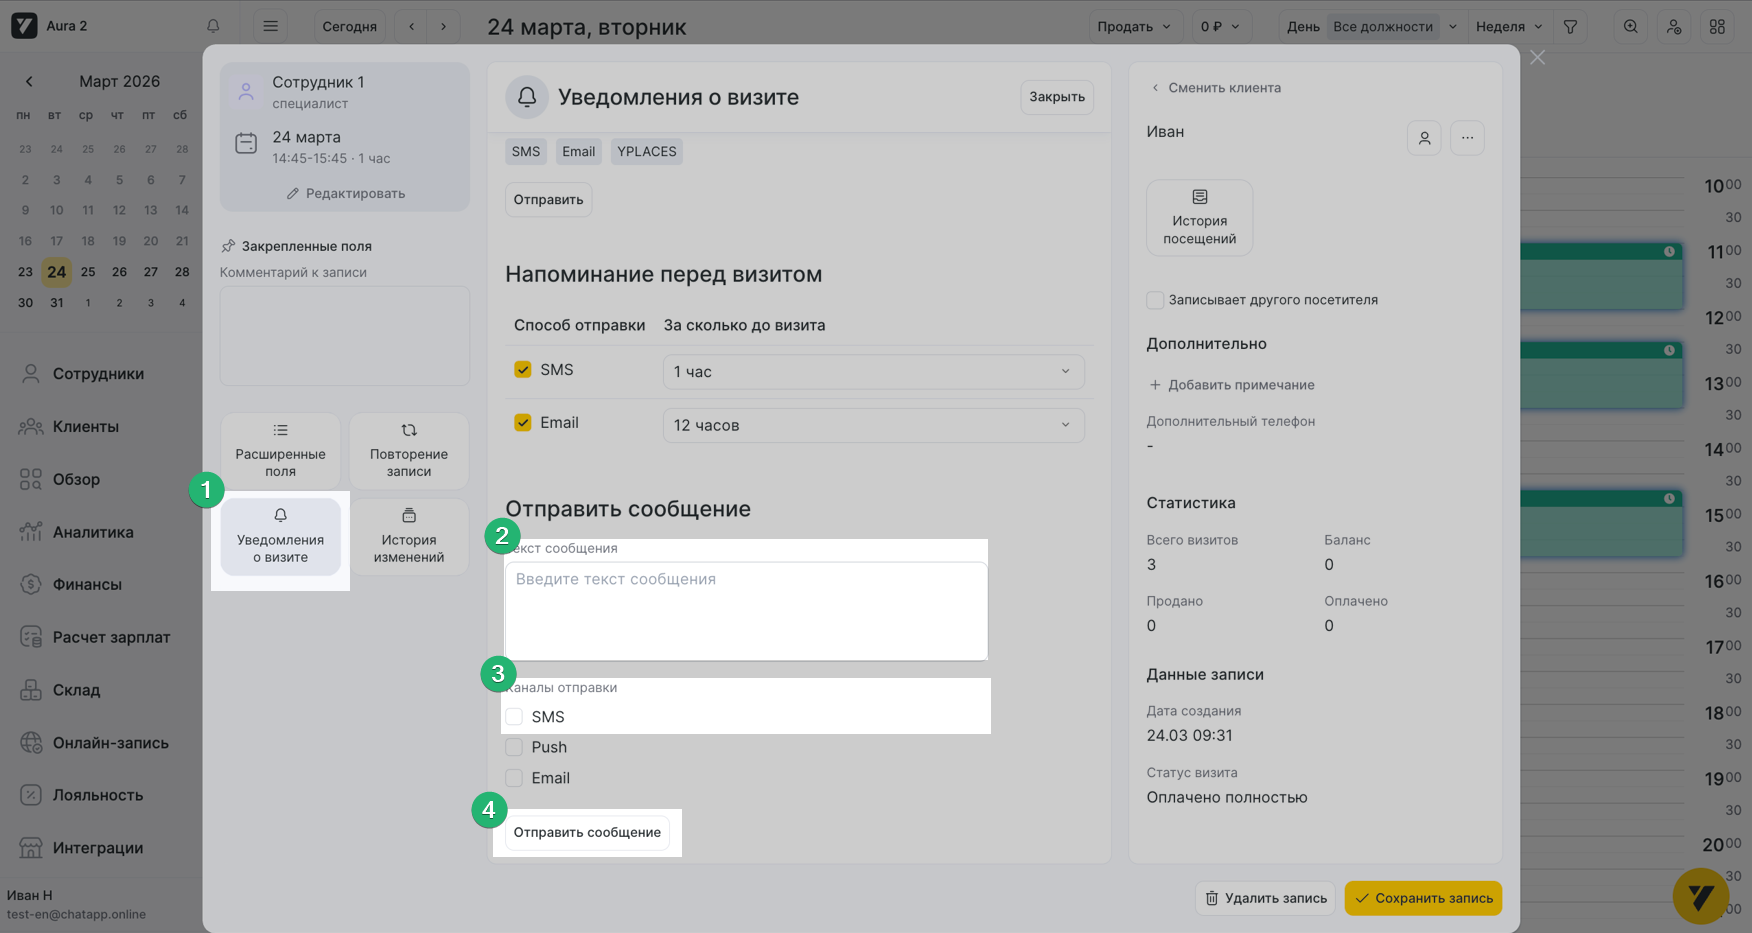Open the three-dots menu for client Иван
Image resolution: width=1752 pixels, height=933 pixels.
pos(1467,138)
